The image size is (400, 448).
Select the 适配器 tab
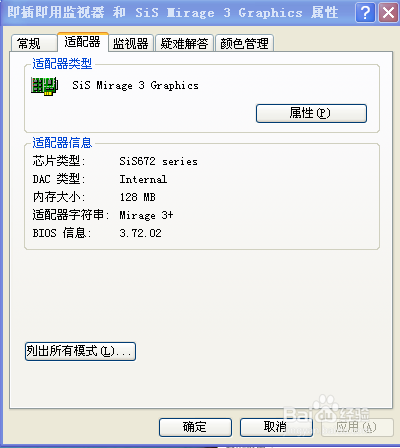coord(83,42)
